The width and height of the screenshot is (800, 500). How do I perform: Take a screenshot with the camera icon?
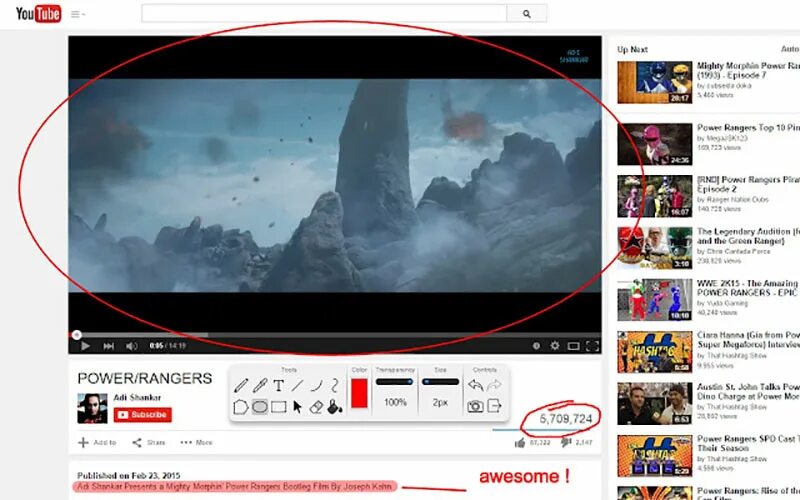pos(475,406)
